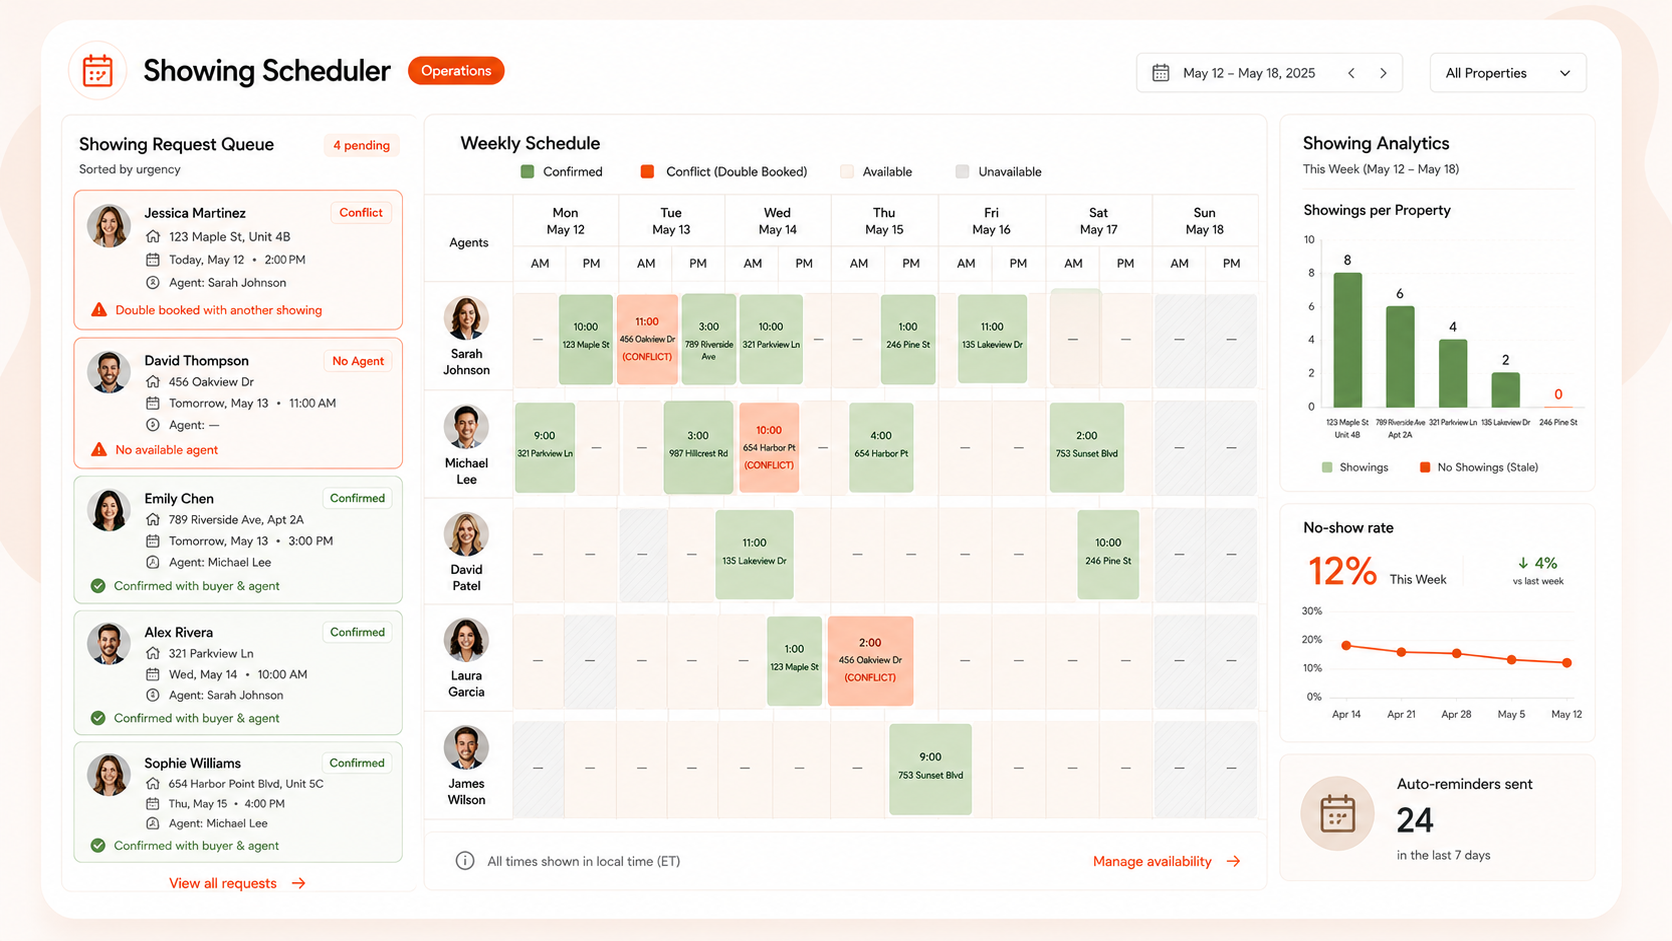
Task: Click the 4 pending badge
Action: 361,146
